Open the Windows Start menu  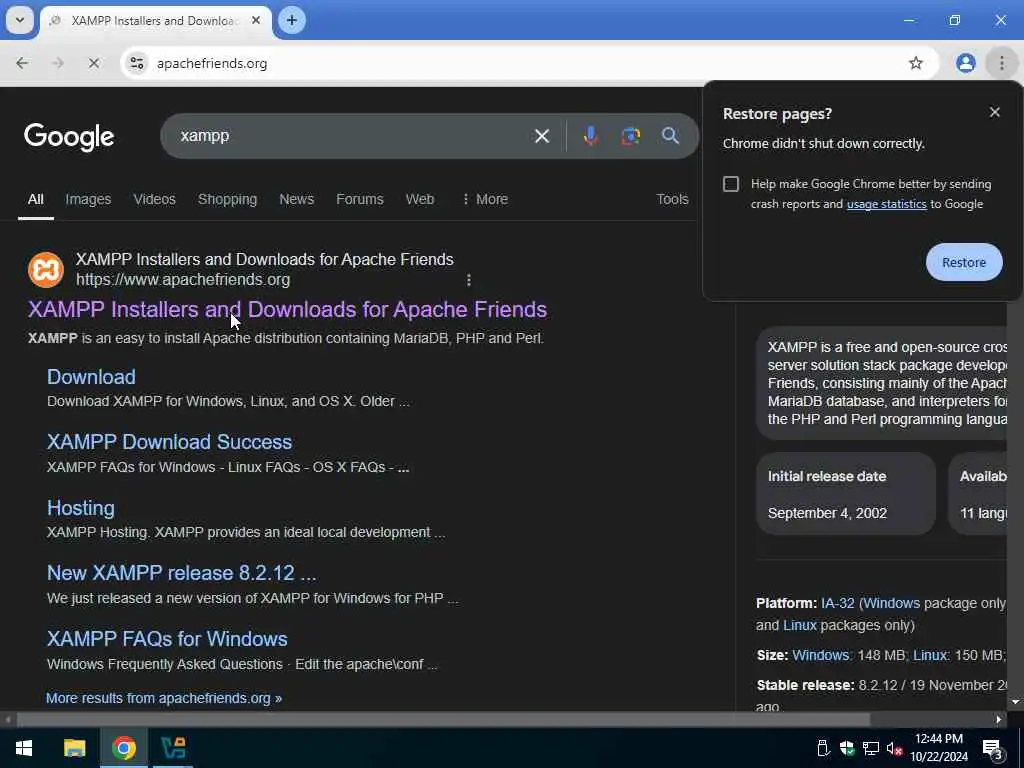(24, 748)
